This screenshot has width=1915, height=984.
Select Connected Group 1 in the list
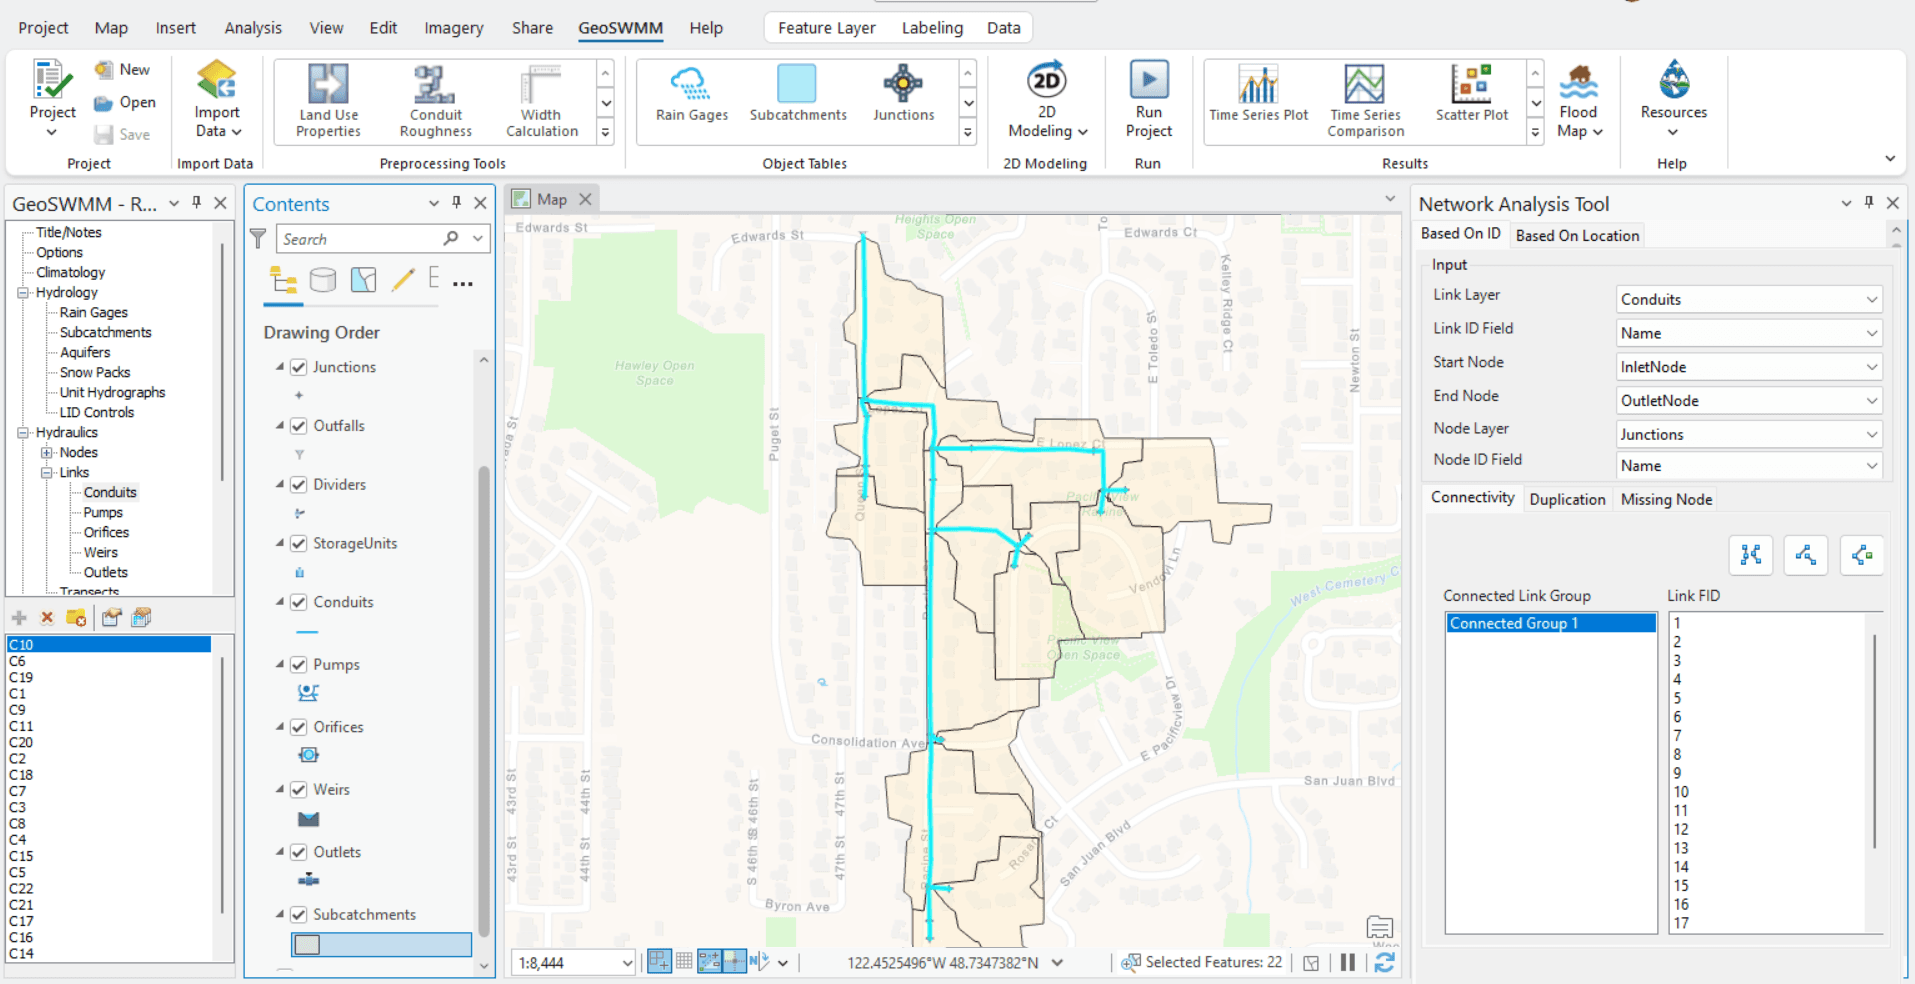coord(1550,623)
